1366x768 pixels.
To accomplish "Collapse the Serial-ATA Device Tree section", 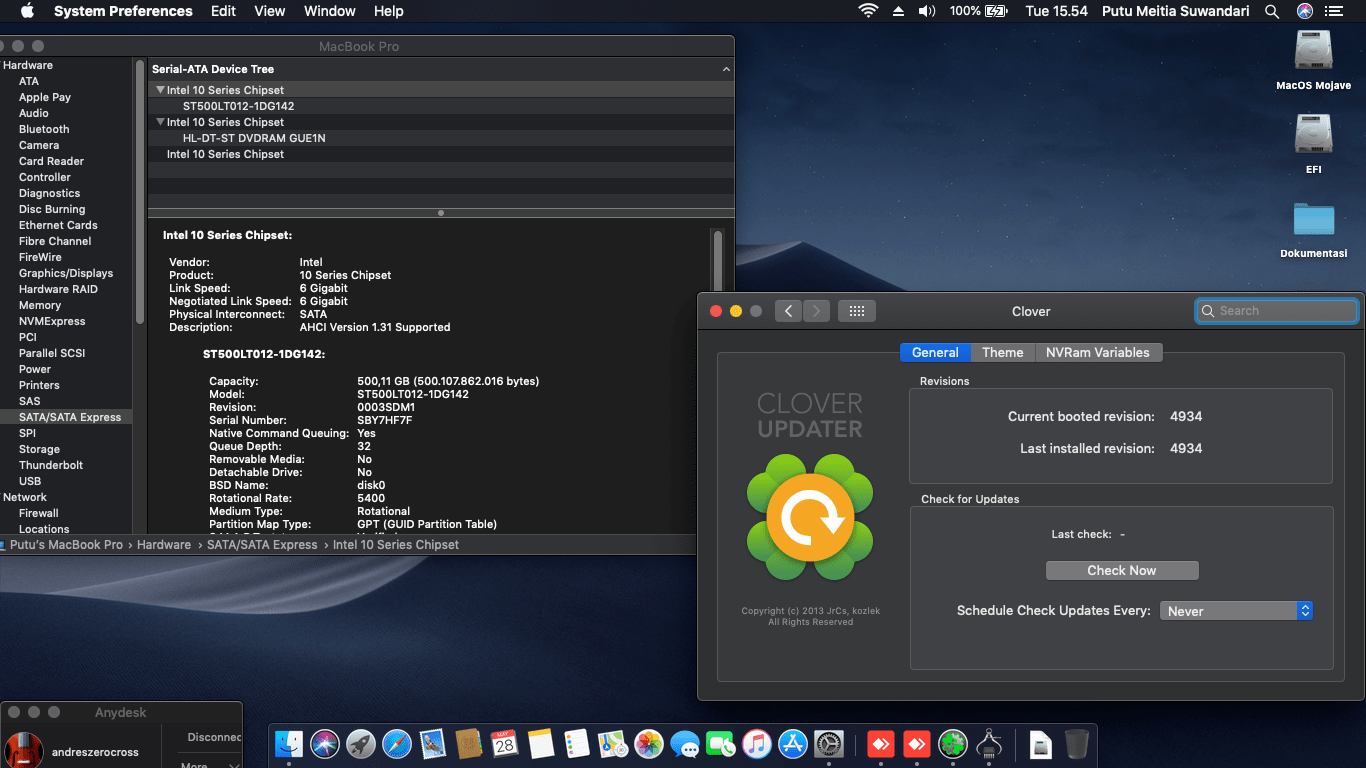I will 725,69.
